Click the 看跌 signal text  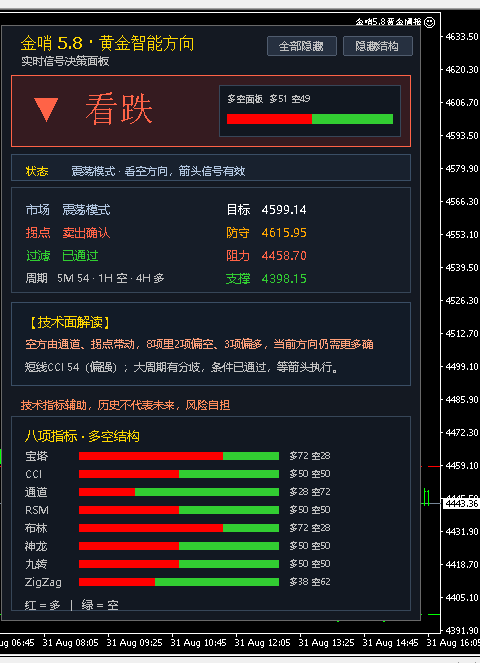[x=119, y=109]
